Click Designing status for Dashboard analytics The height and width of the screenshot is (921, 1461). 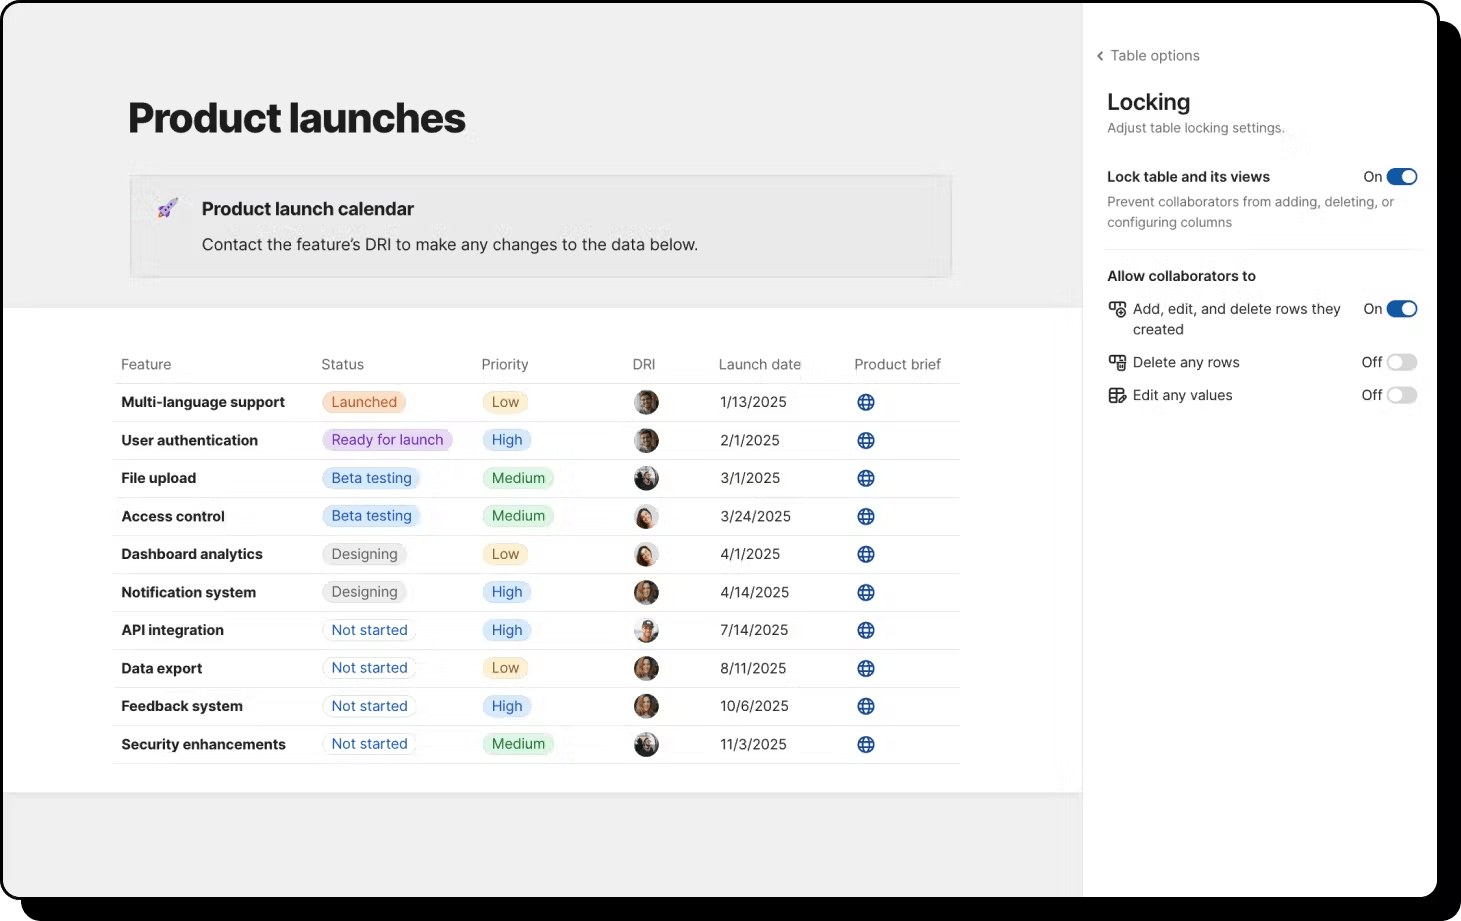pyautogui.click(x=364, y=554)
